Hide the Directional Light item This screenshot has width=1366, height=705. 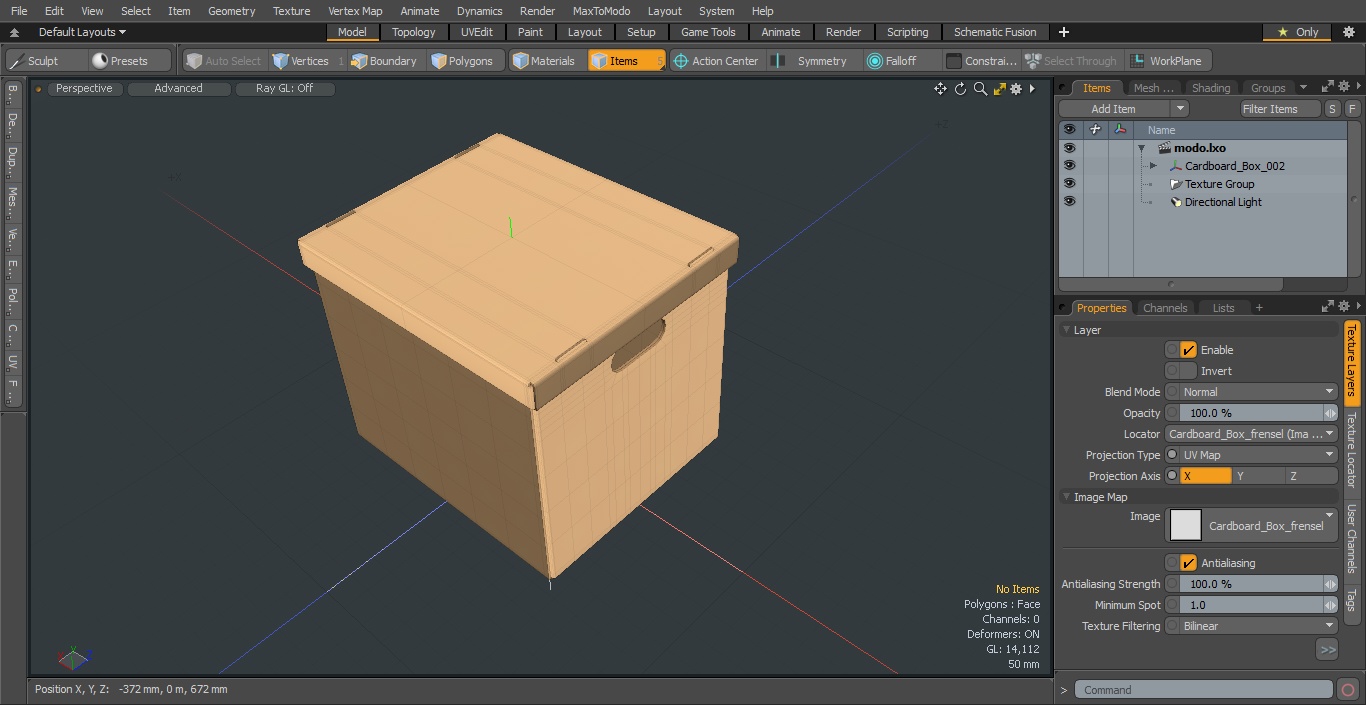click(1069, 202)
